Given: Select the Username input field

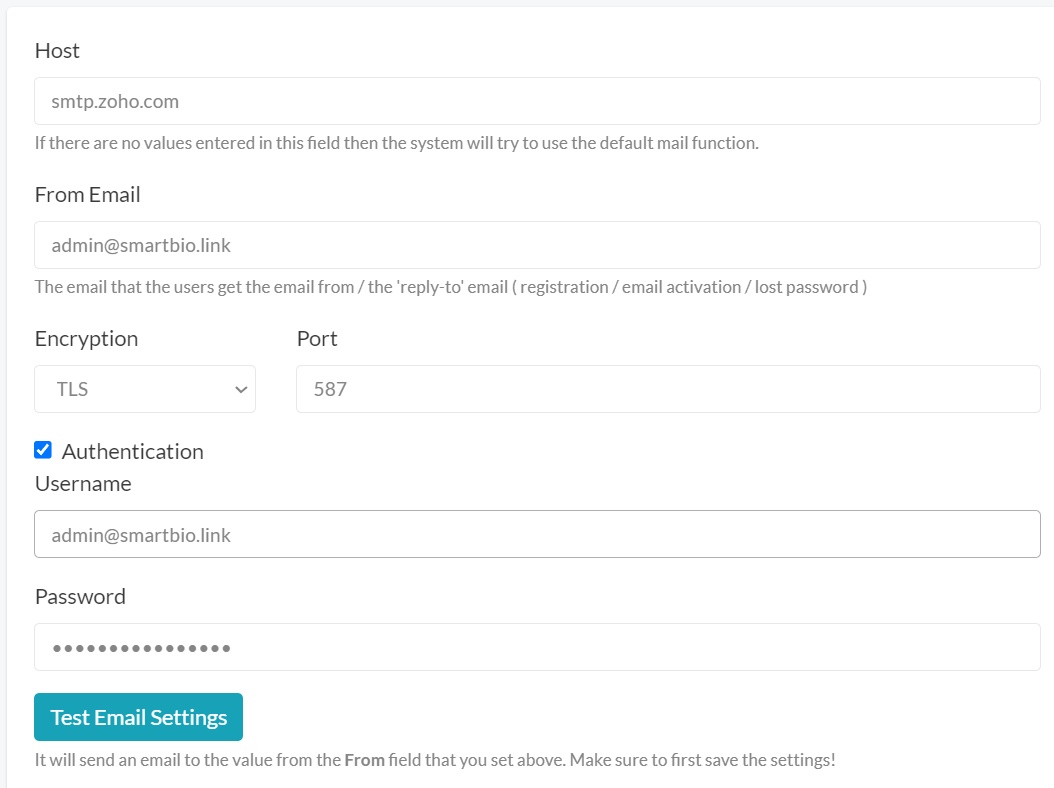Looking at the screenshot, I should [537, 535].
